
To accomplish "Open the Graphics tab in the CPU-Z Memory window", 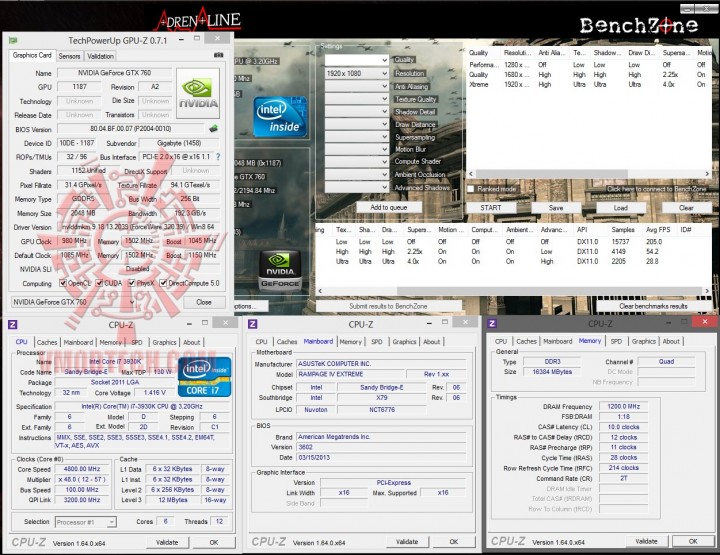I will click(643, 341).
